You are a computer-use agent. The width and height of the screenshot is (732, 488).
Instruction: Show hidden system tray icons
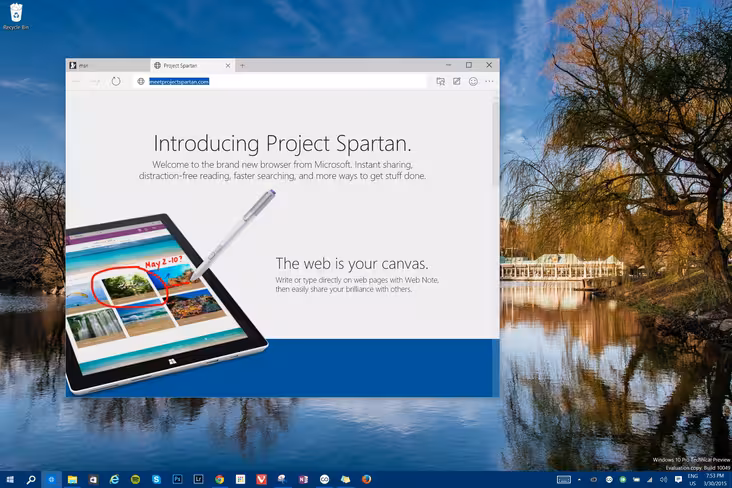(x=579, y=480)
